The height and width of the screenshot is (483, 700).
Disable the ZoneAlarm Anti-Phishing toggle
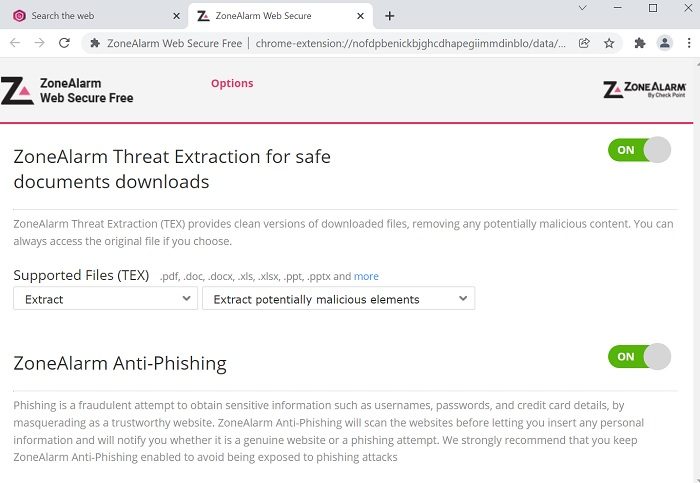click(638, 356)
